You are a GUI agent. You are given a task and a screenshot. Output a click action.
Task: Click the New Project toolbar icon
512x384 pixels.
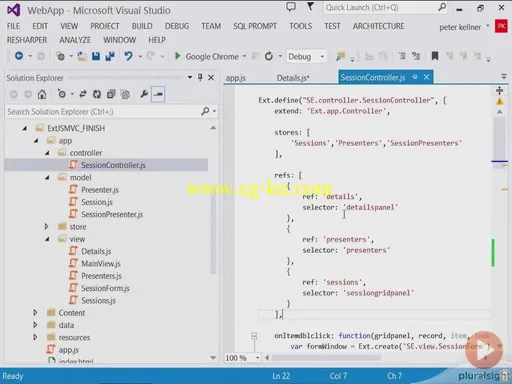(x=61, y=56)
